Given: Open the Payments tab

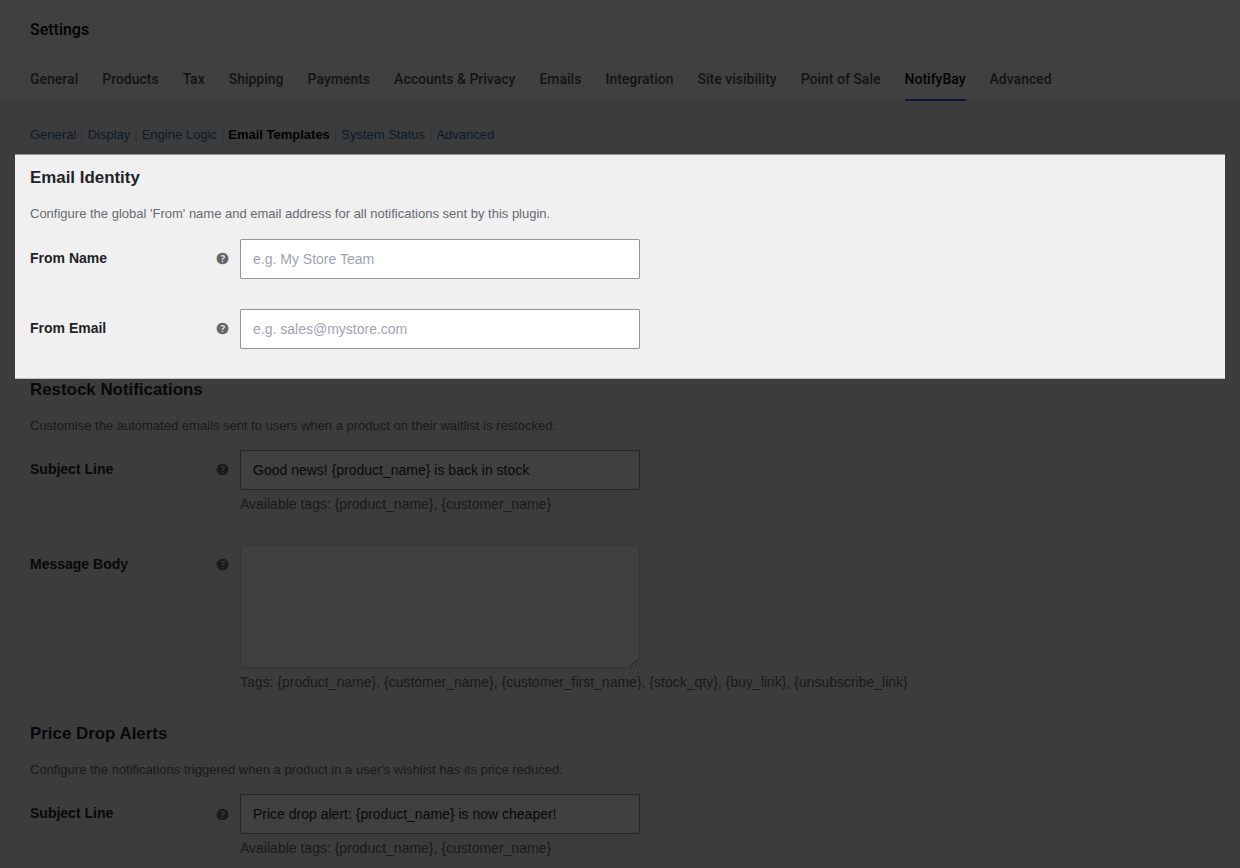Looking at the screenshot, I should click(x=339, y=79).
